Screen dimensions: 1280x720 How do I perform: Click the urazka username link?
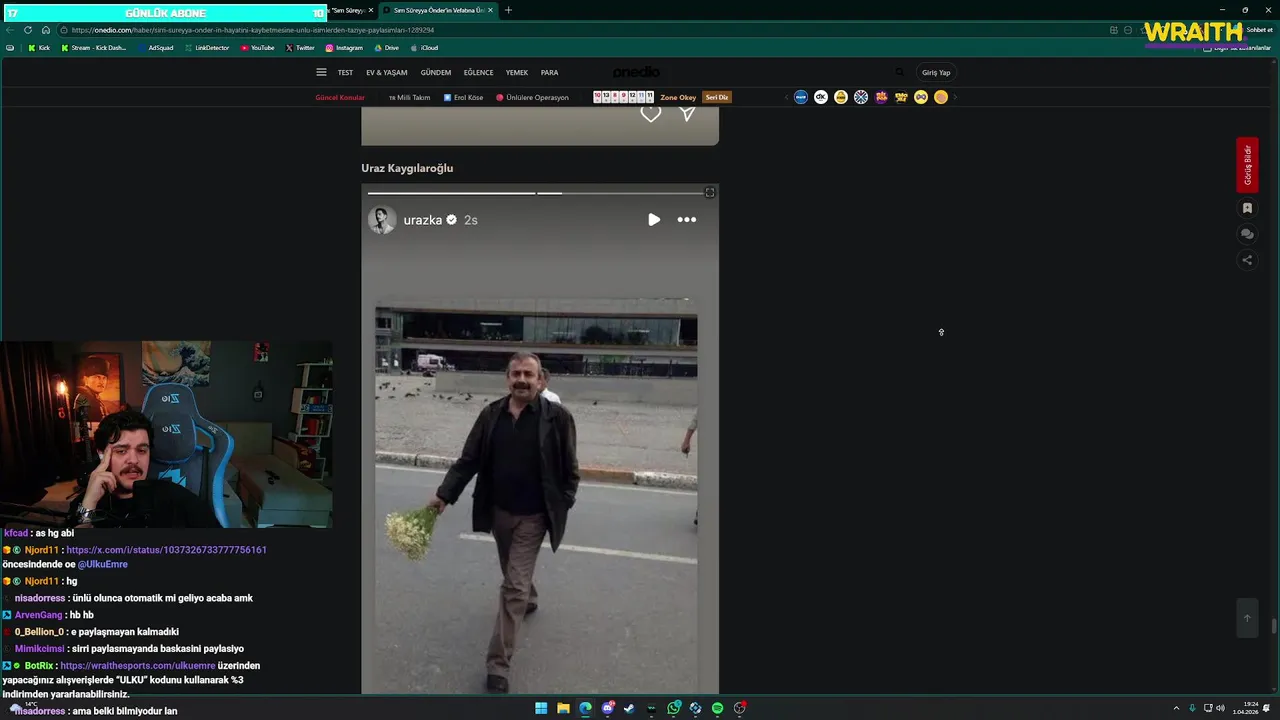tap(423, 220)
